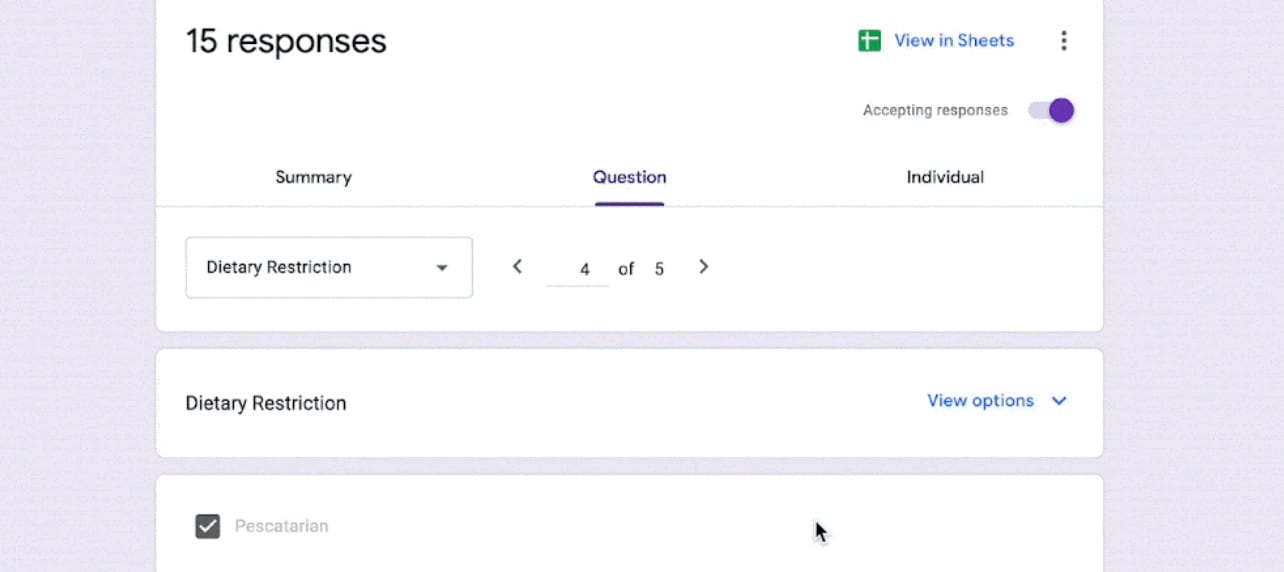Click the Dietary Restriction question card title
Image resolution: width=1284 pixels, height=572 pixels.
[266, 403]
